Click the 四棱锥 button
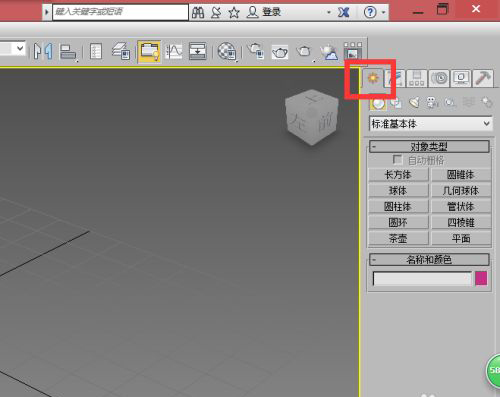This screenshot has width=500, height=397. [x=461, y=222]
